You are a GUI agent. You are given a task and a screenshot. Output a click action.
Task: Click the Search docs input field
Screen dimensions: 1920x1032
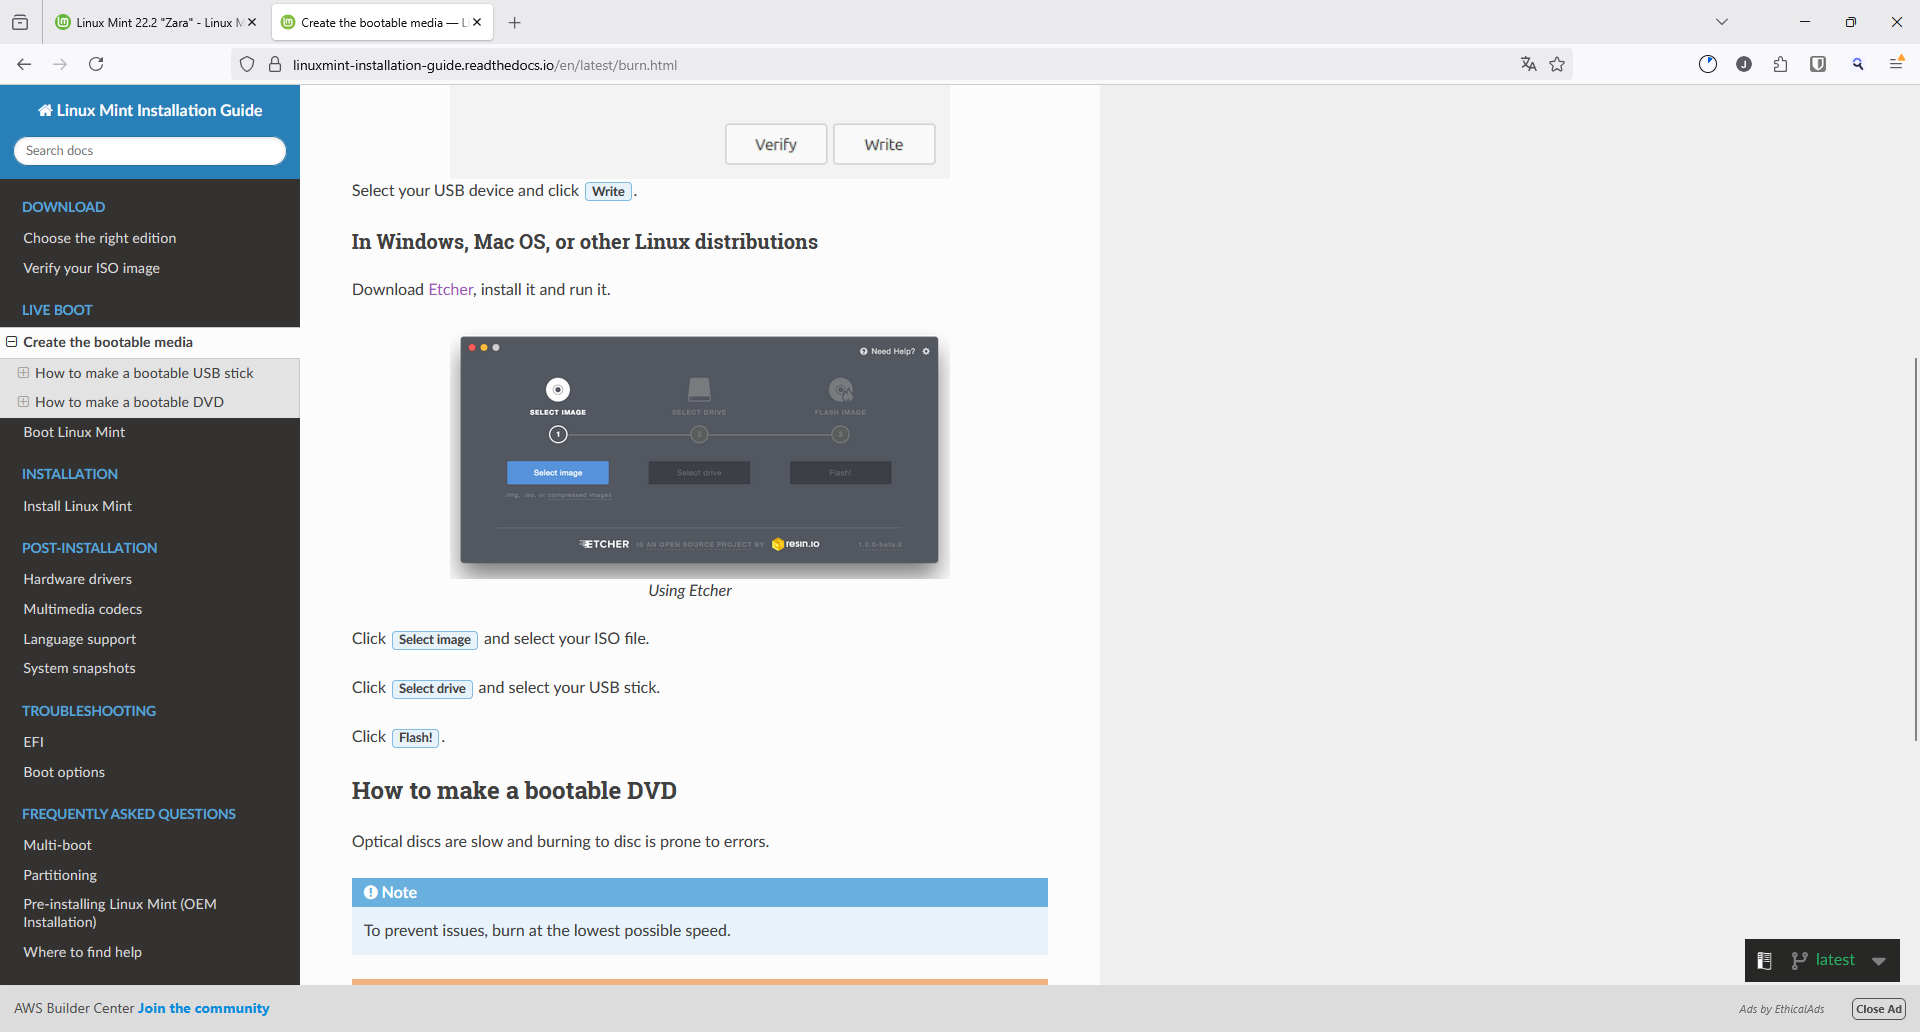point(150,151)
